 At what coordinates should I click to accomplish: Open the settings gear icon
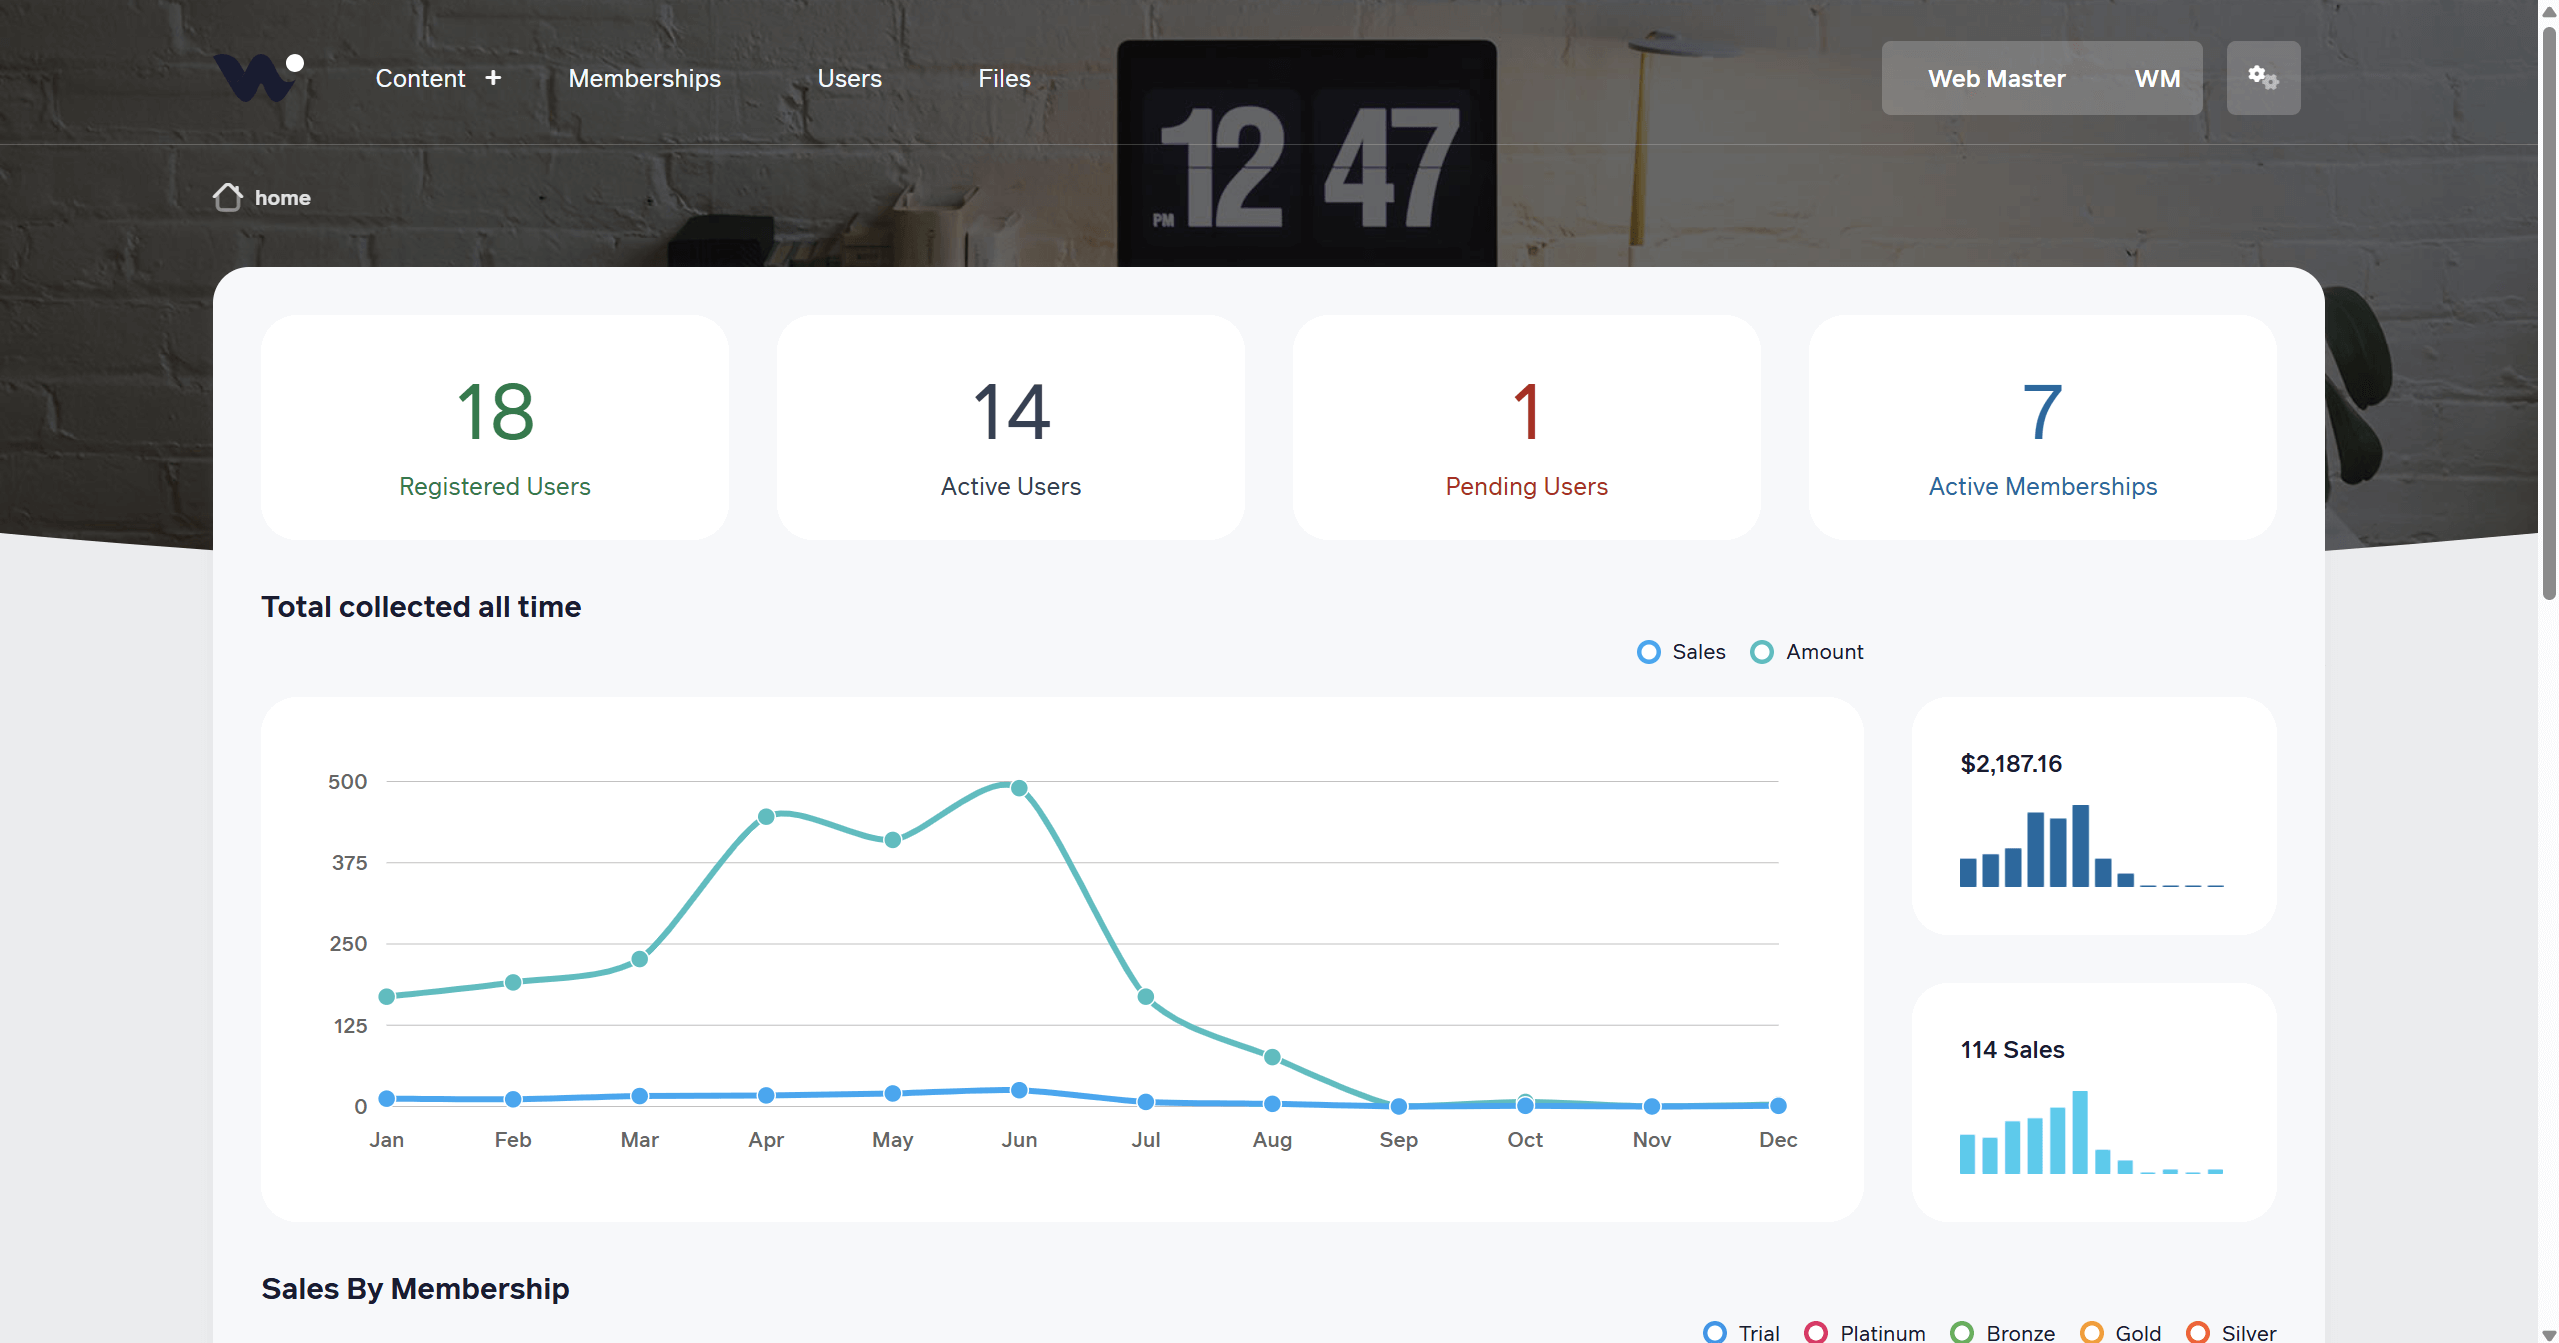pyautogui.click(x=2263, y=77)
